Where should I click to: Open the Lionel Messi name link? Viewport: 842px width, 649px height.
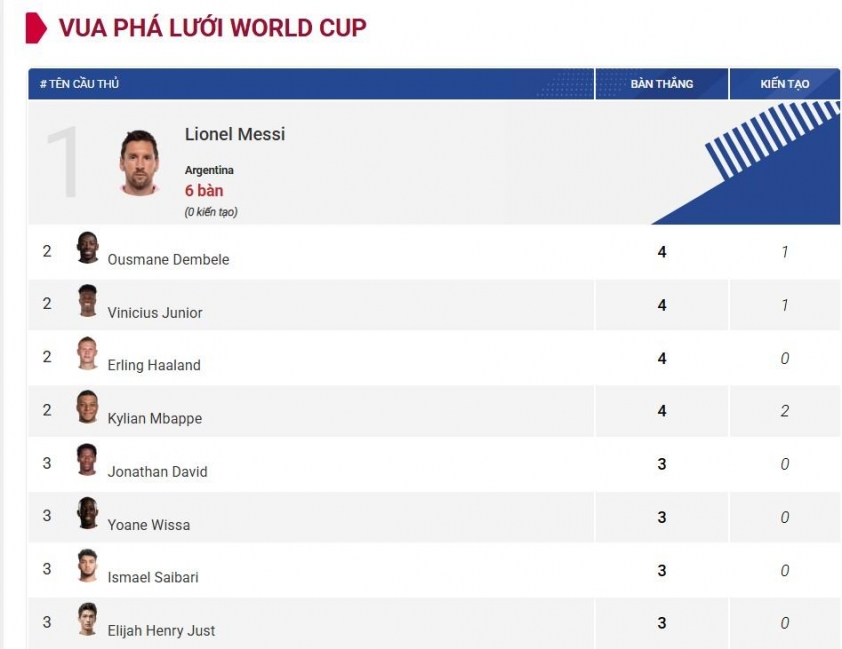[235, 134]
